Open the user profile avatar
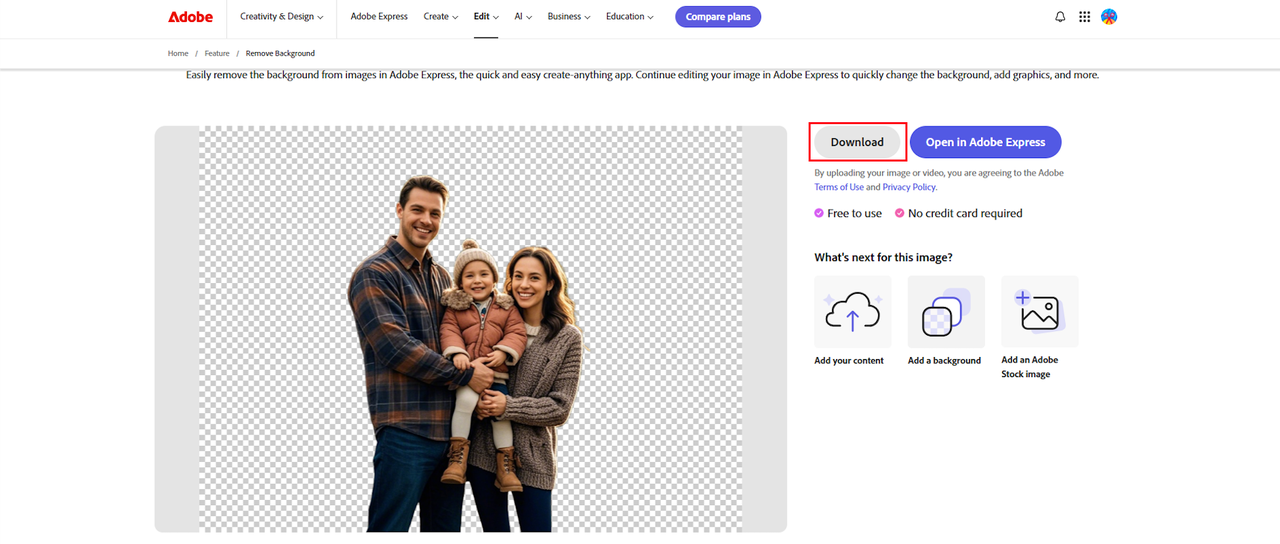 coord(1109,17)
